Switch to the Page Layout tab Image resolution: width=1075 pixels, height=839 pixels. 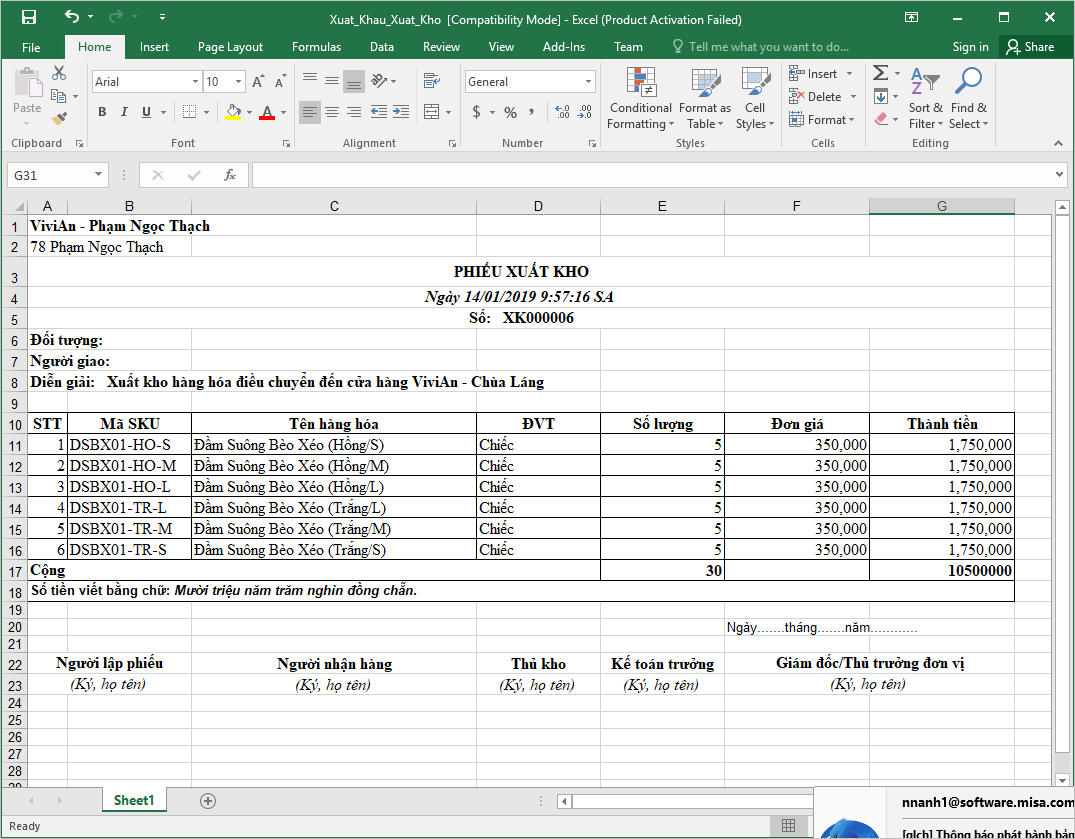tap(230, 47)
